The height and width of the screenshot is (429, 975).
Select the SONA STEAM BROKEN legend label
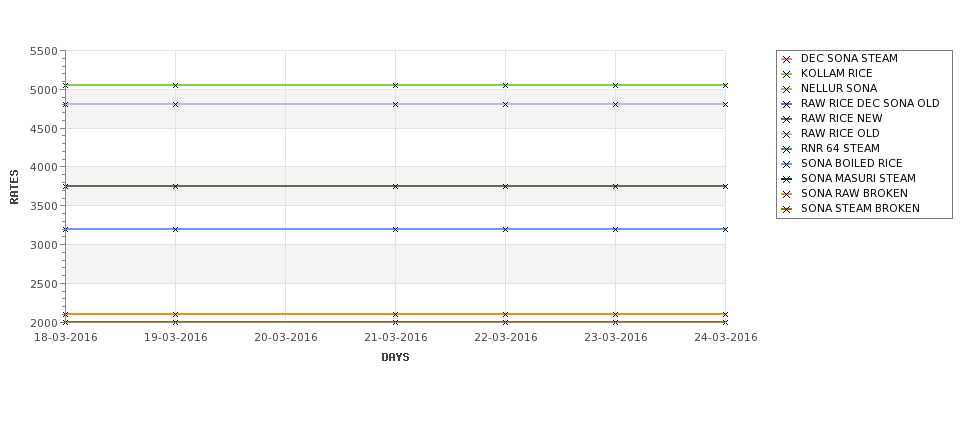(860, 208)
